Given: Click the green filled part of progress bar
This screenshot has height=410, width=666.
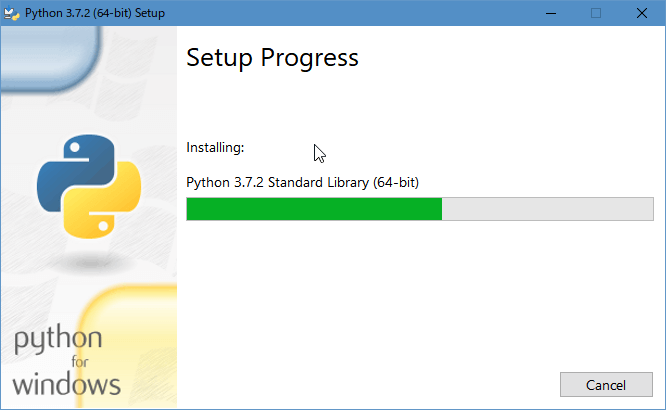Looking at the screenshot, I should [x=314, y=209].
